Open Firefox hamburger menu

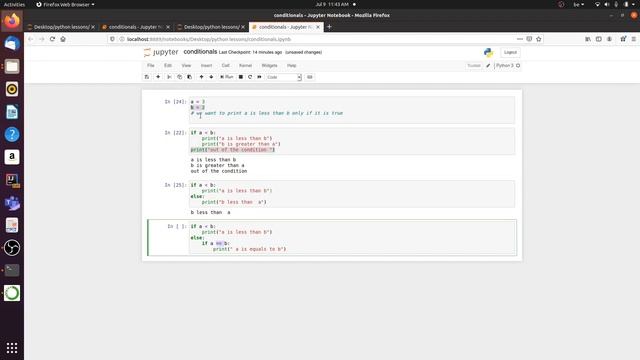[634, 39]
